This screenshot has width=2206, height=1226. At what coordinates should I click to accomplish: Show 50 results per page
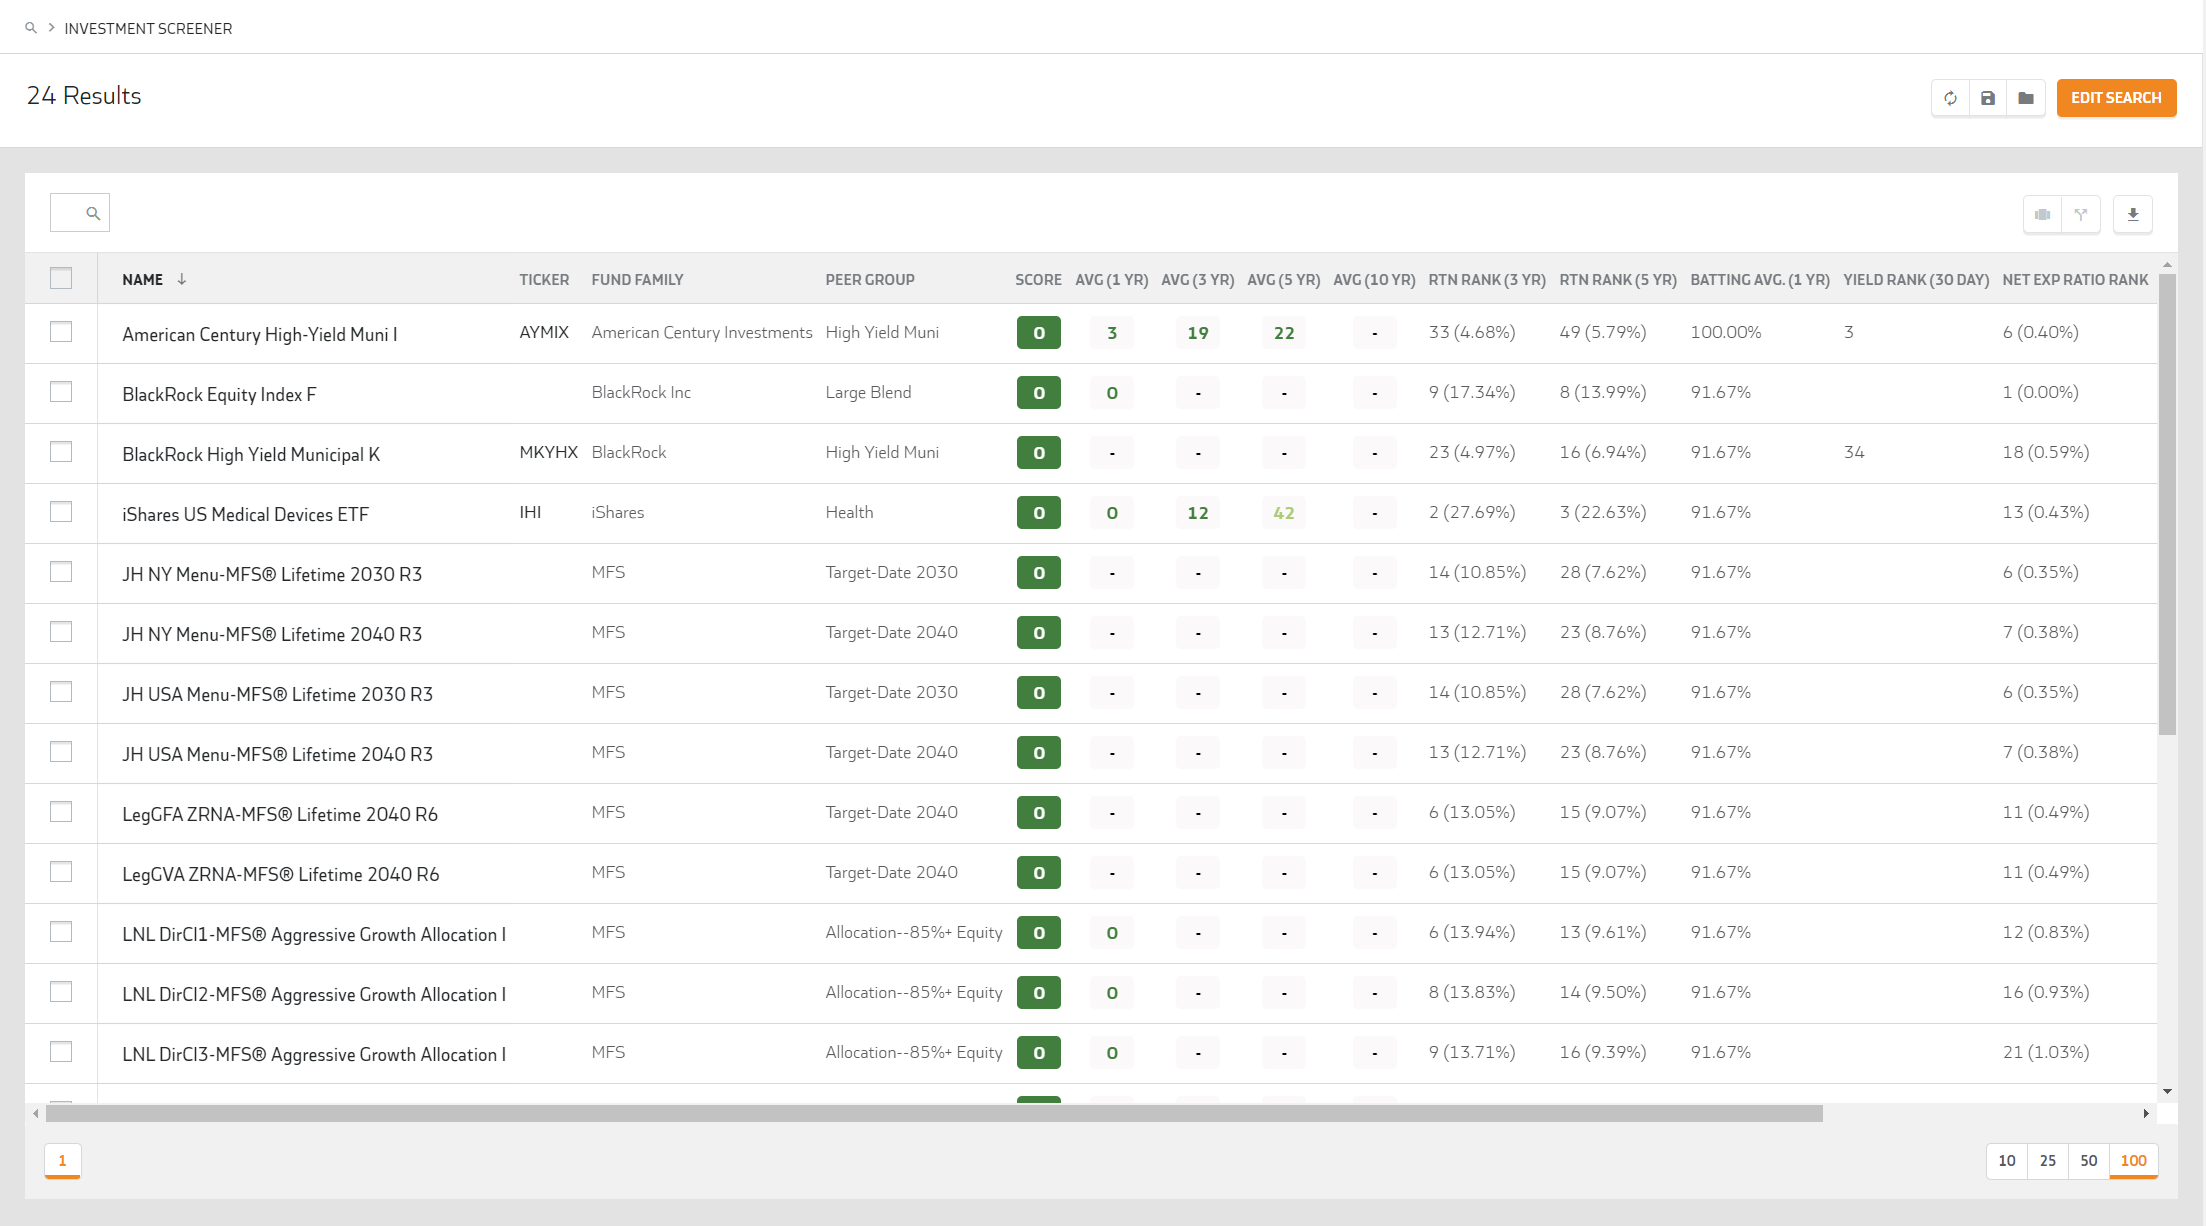click(x=2088, y=1160)
